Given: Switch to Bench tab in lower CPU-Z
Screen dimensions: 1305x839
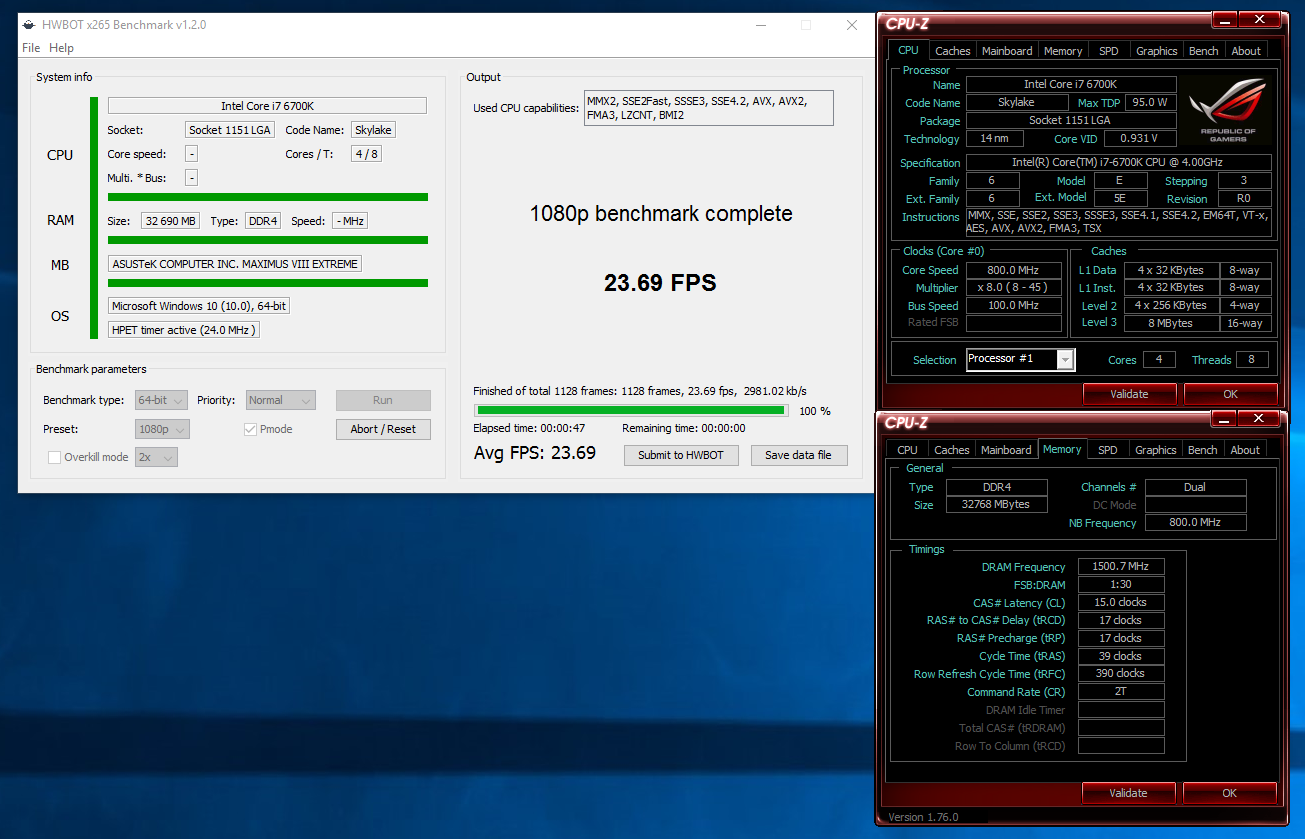Looking at the screenshot, I should pyautogui.click(x=1203, y=450).
